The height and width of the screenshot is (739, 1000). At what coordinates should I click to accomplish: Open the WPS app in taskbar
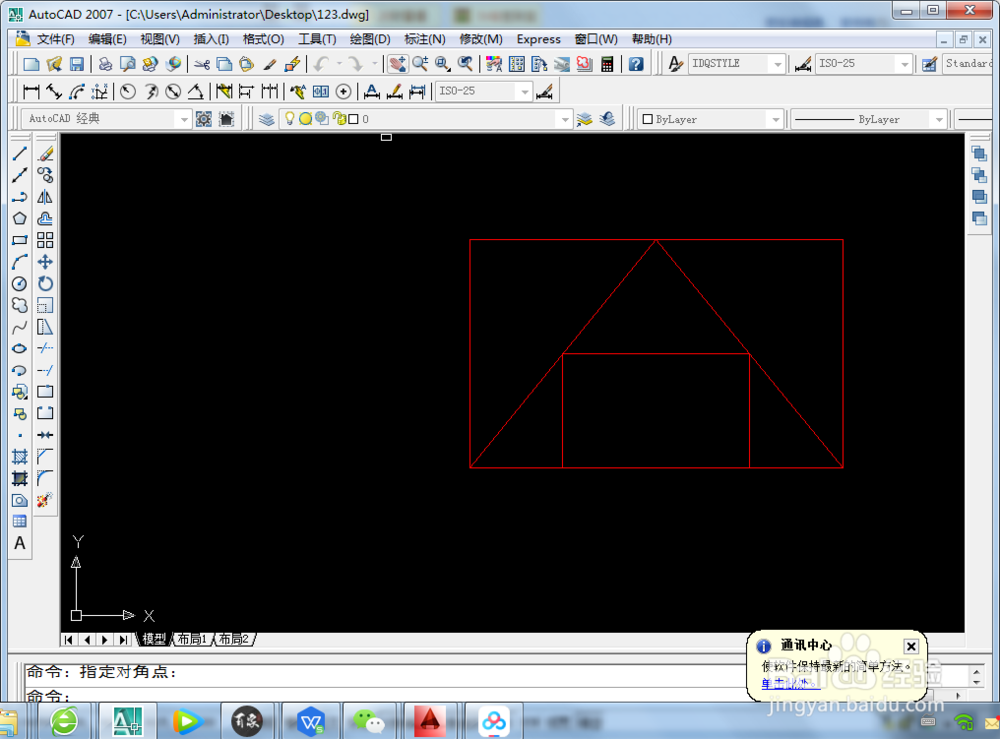311,721
